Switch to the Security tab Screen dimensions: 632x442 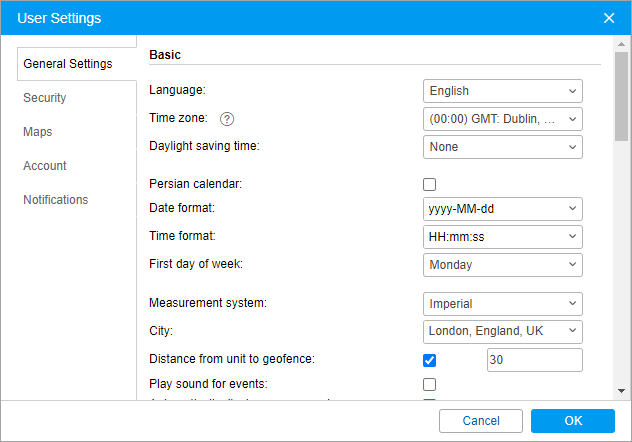tap(45, 98)
